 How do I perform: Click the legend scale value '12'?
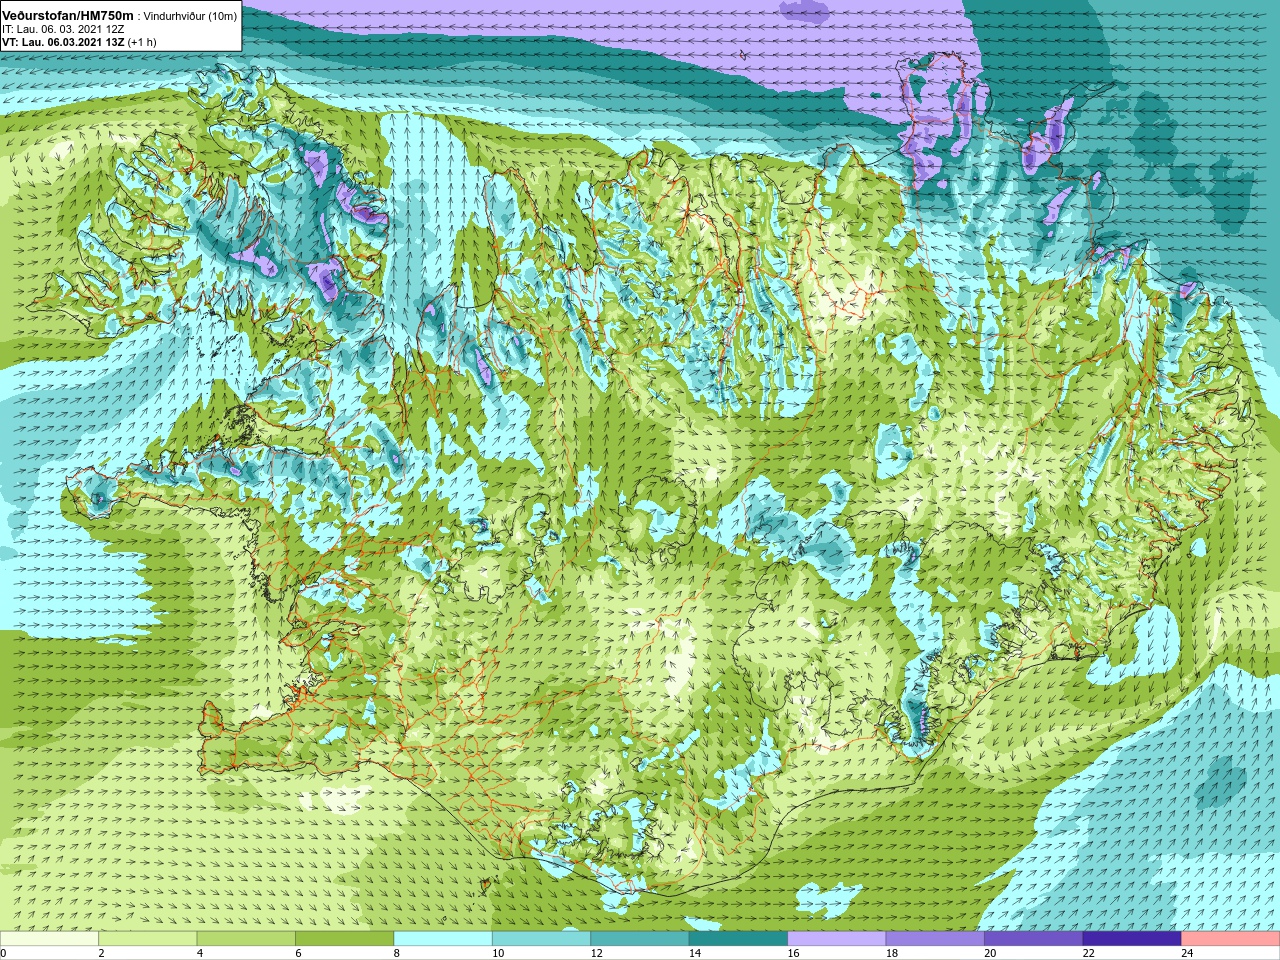tap(596, 953)
